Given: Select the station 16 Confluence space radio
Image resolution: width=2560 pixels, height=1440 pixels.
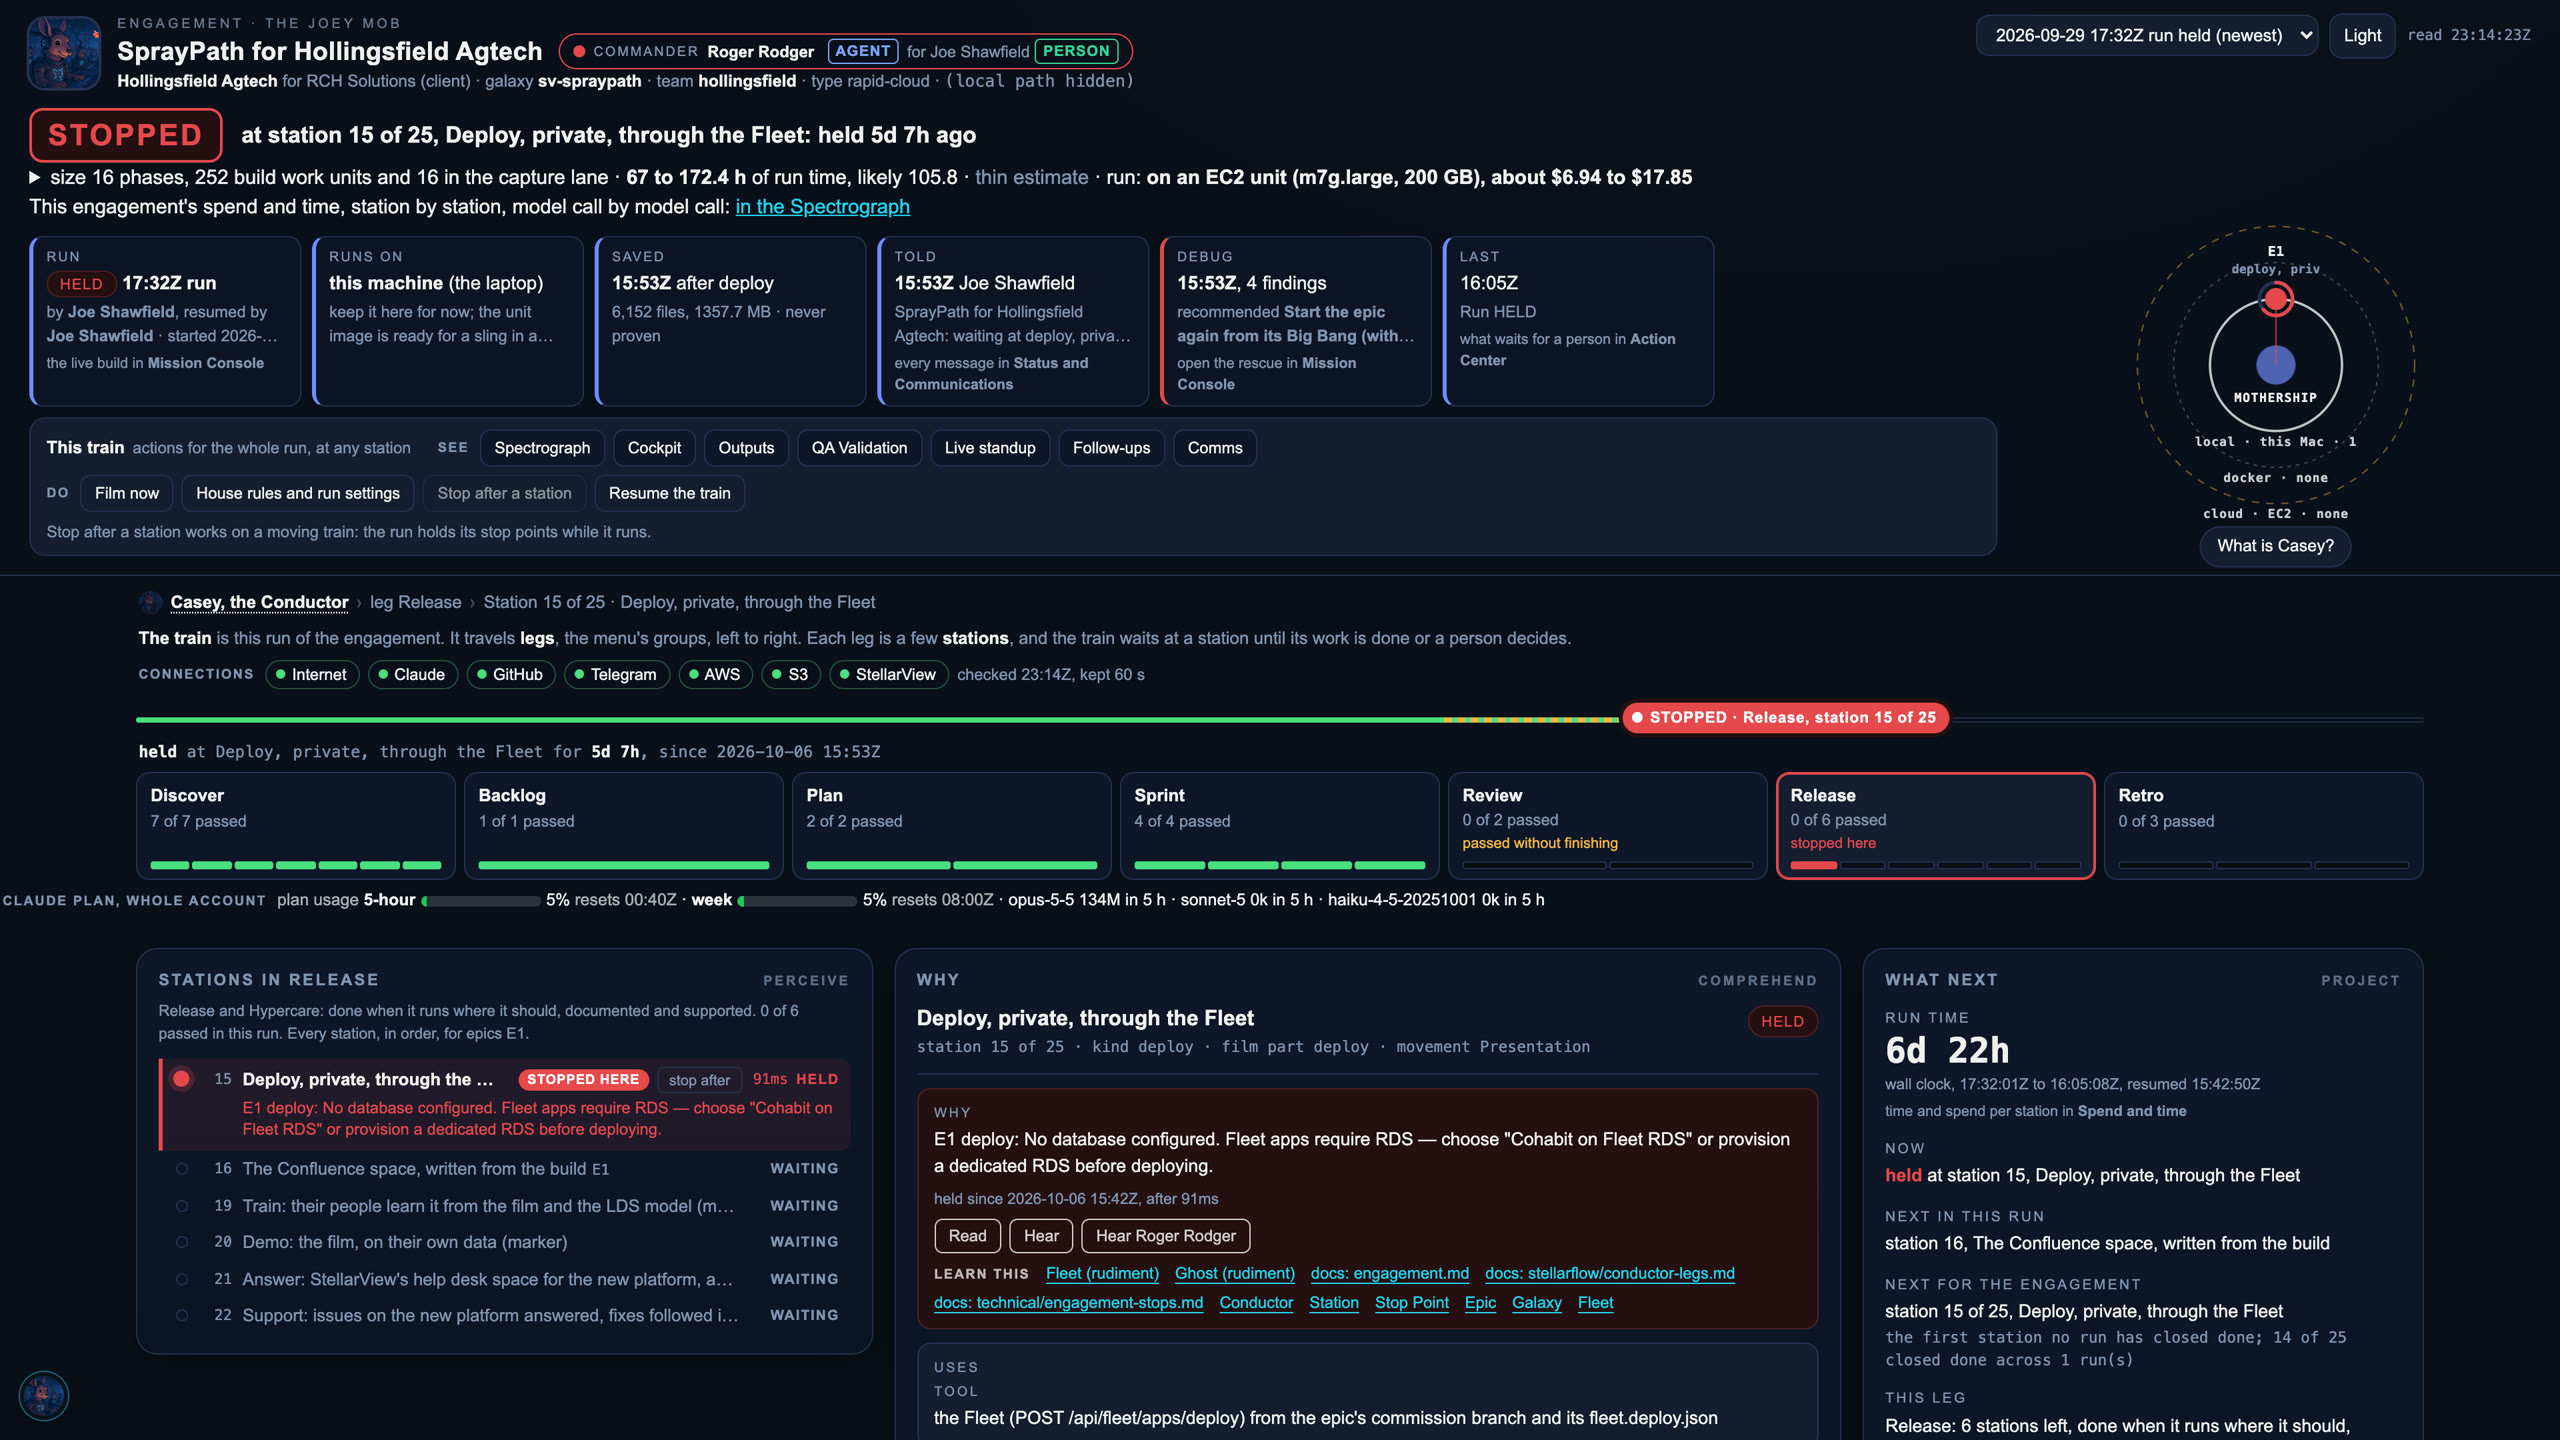Looking at the screenshot, I should [x=182, y=1168].
